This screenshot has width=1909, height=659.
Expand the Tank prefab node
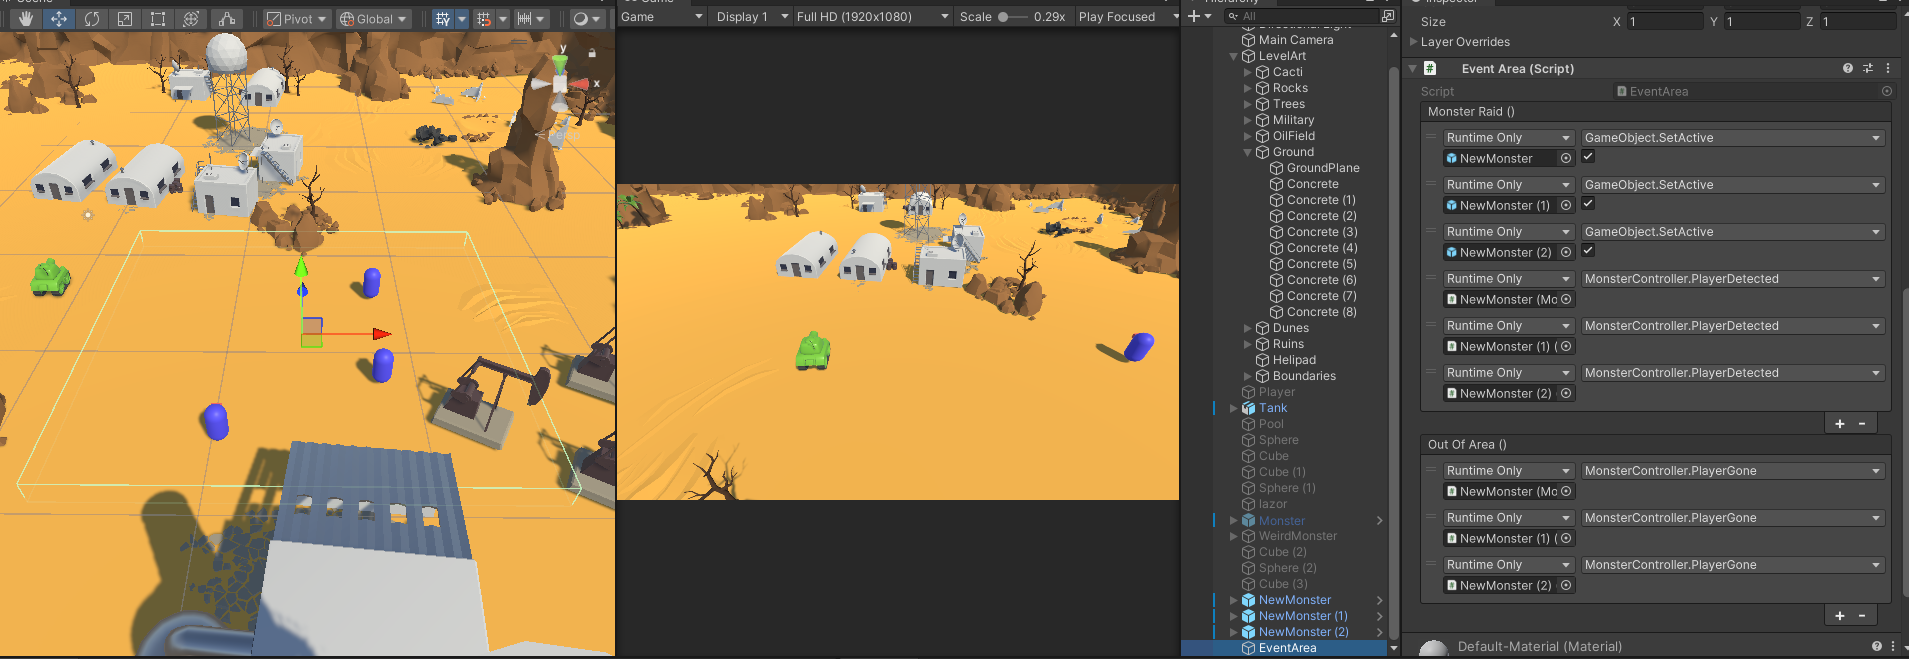point(1233,408)
